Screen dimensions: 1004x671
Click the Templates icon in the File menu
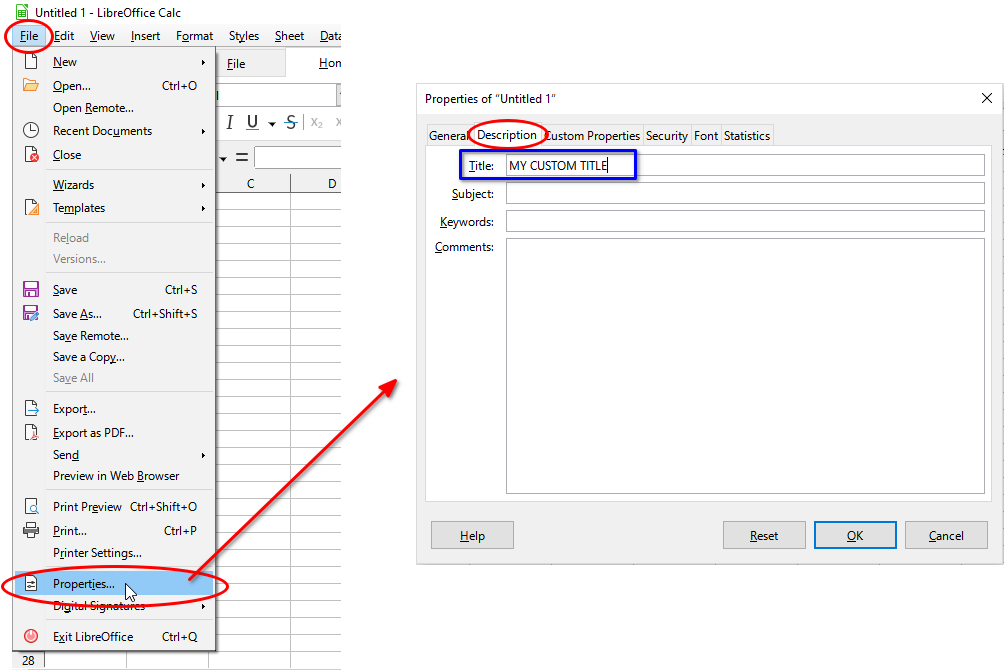pyautogui.click(x=33, y=208)
